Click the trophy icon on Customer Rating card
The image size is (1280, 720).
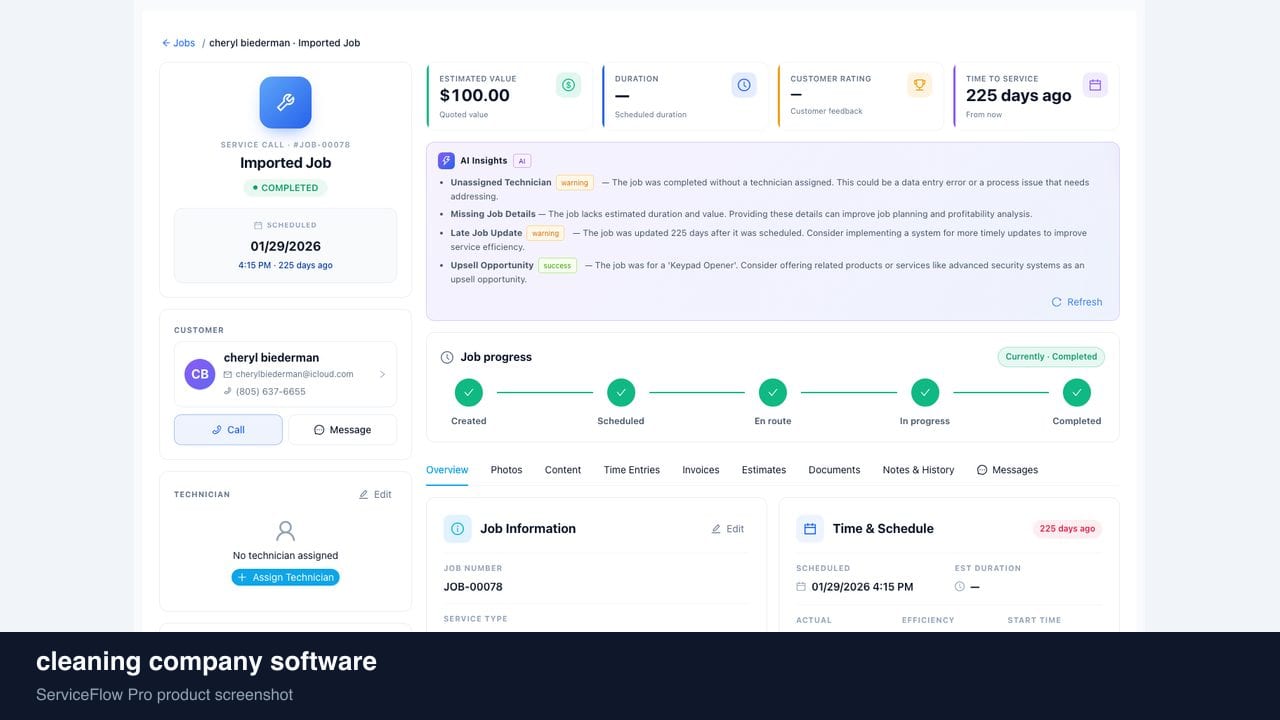tap(919, 85)
